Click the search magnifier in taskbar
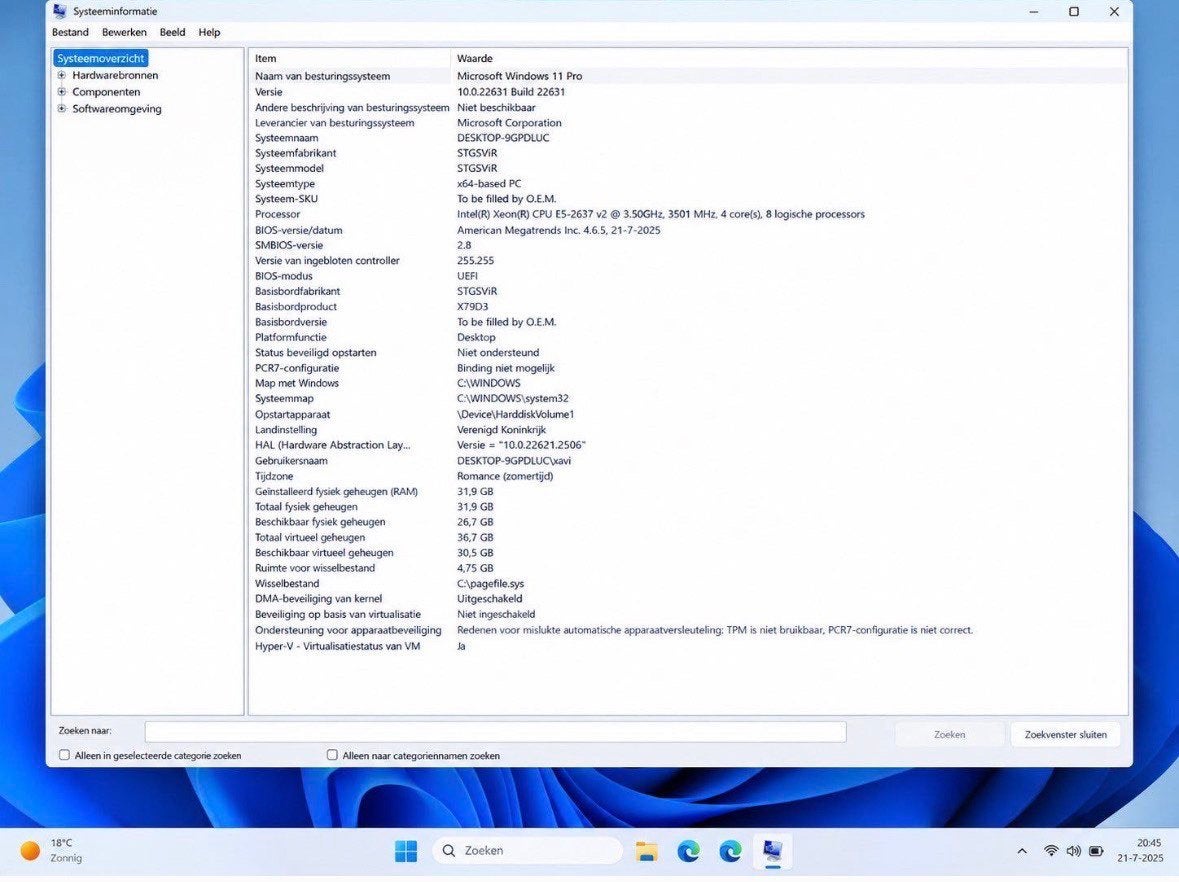 tap(449, 850)
